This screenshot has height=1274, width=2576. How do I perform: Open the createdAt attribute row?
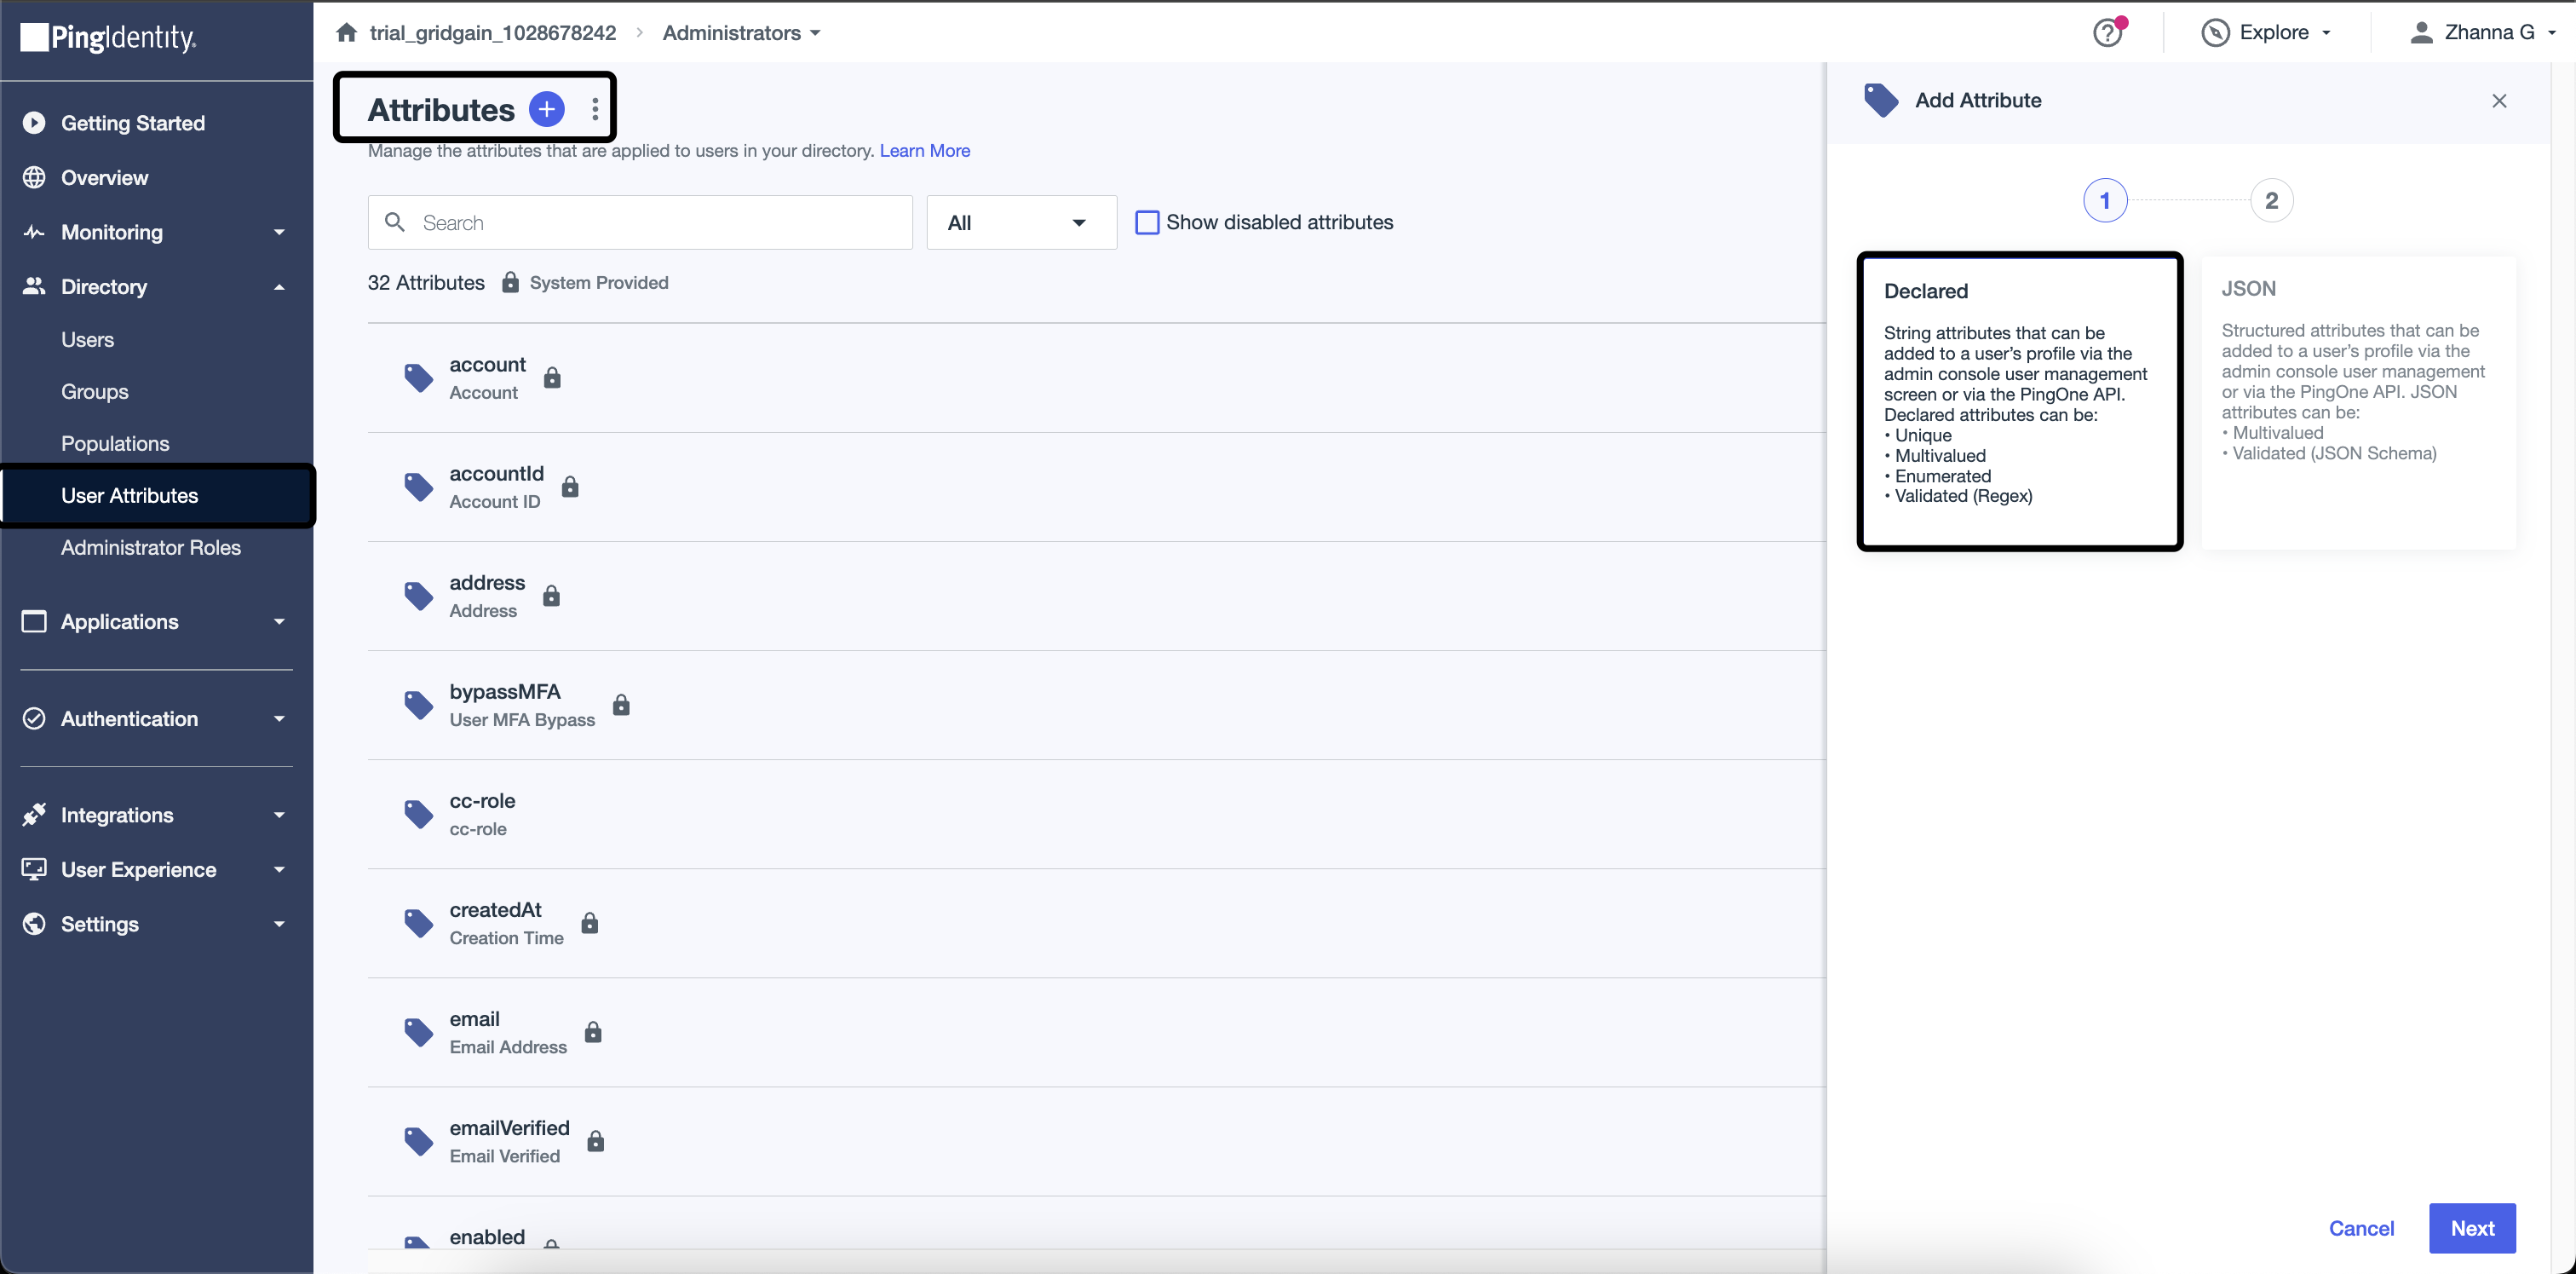pyautogui.click(x=1096, y=923)
